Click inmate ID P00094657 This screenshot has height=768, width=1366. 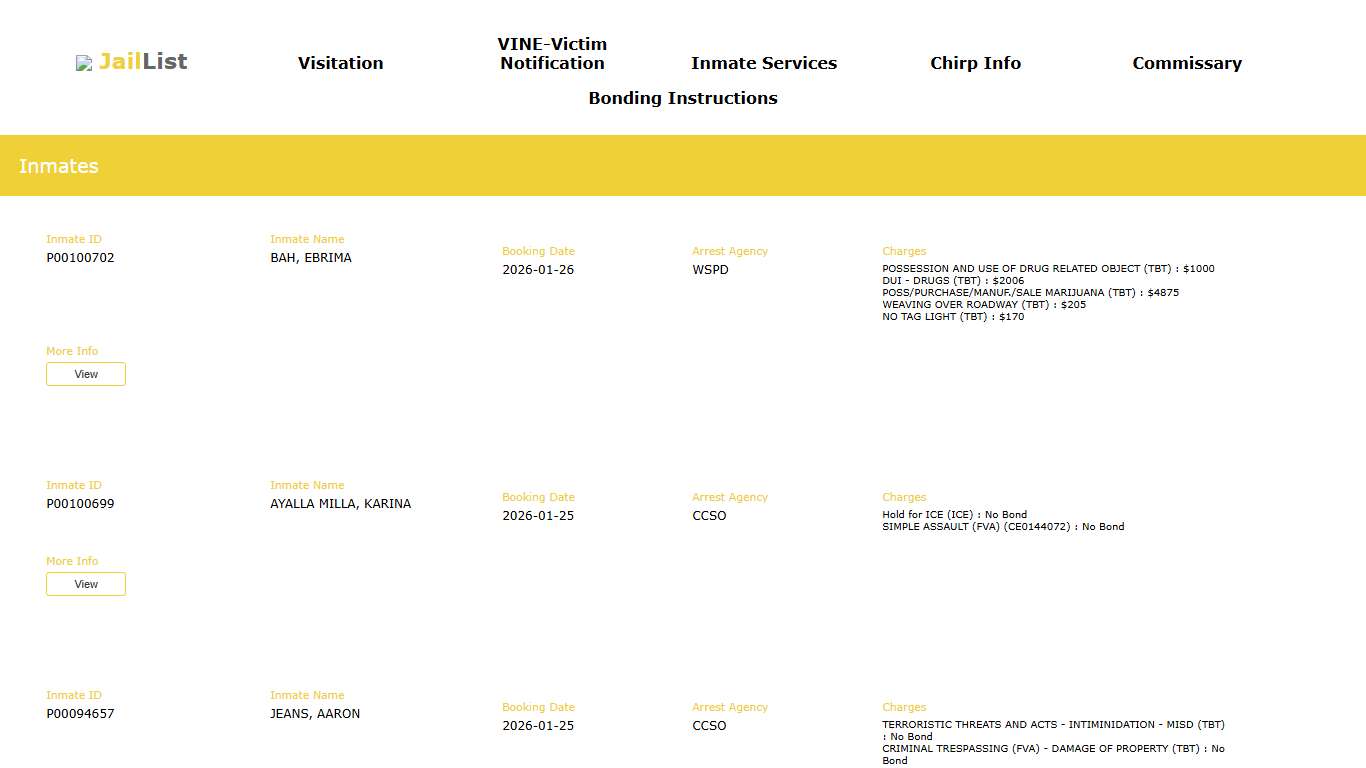tap(80, 714)
